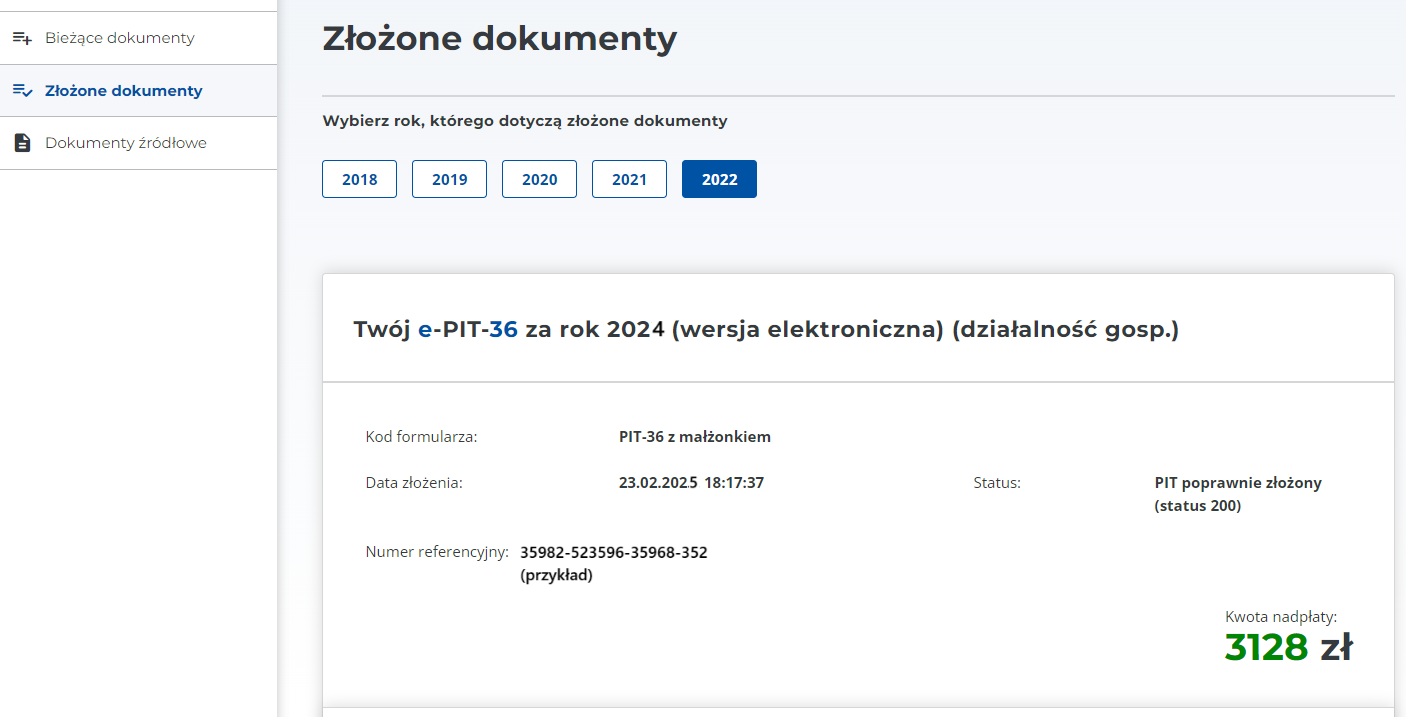Open the Twój e-PIT-36 declaration
1406x717 pixels.
tap(766, 327)
